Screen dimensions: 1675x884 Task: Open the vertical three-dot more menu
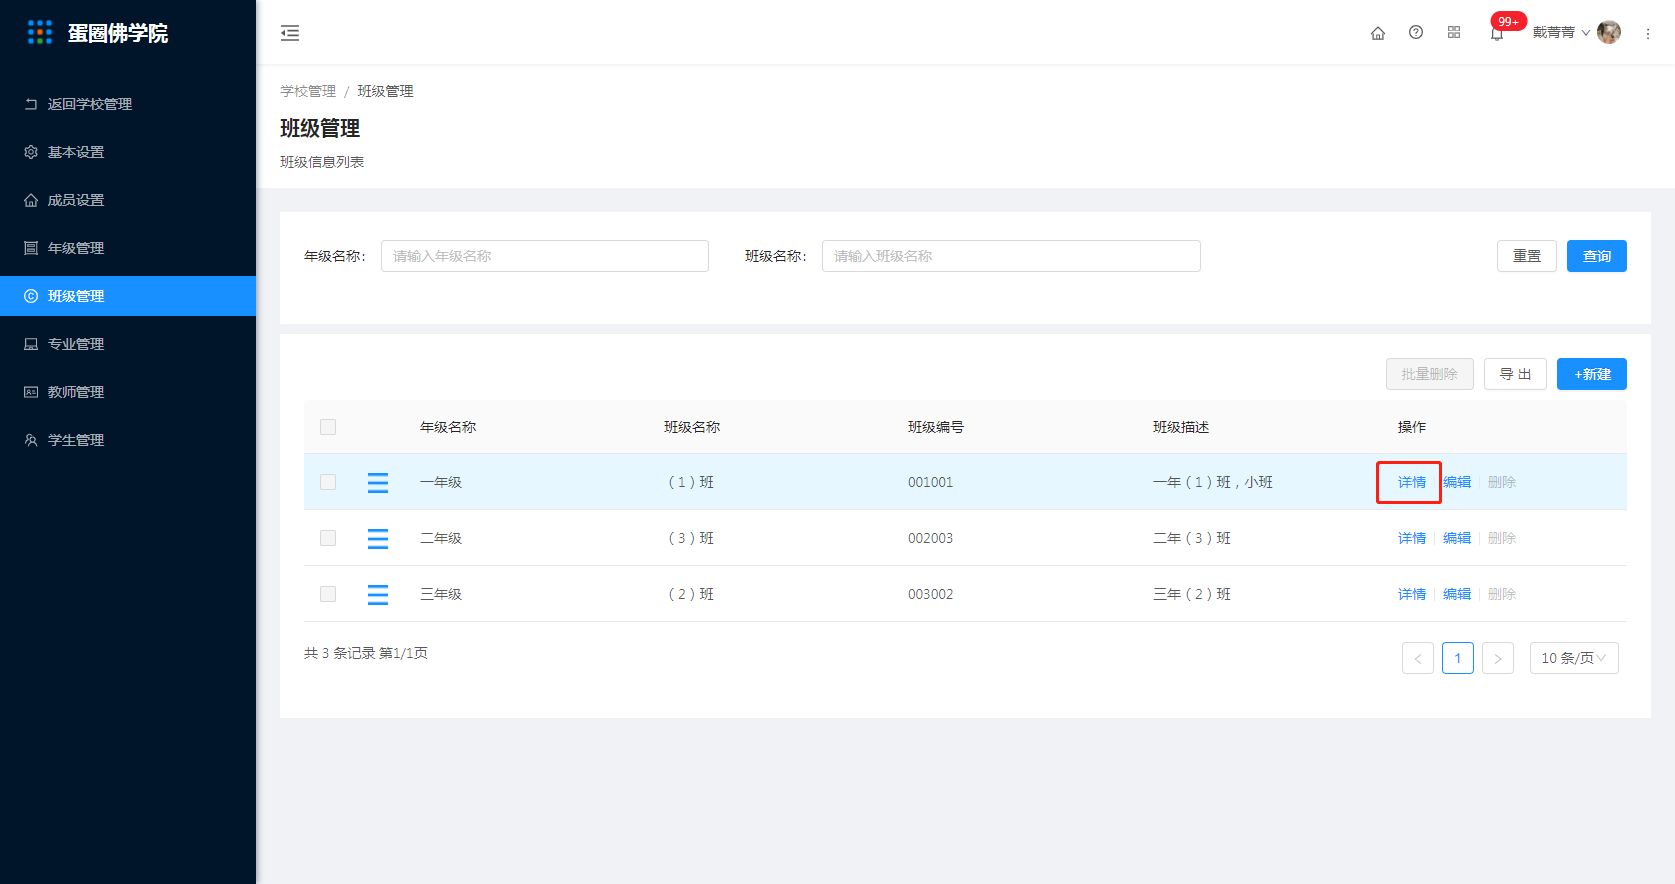[1648, 33]
